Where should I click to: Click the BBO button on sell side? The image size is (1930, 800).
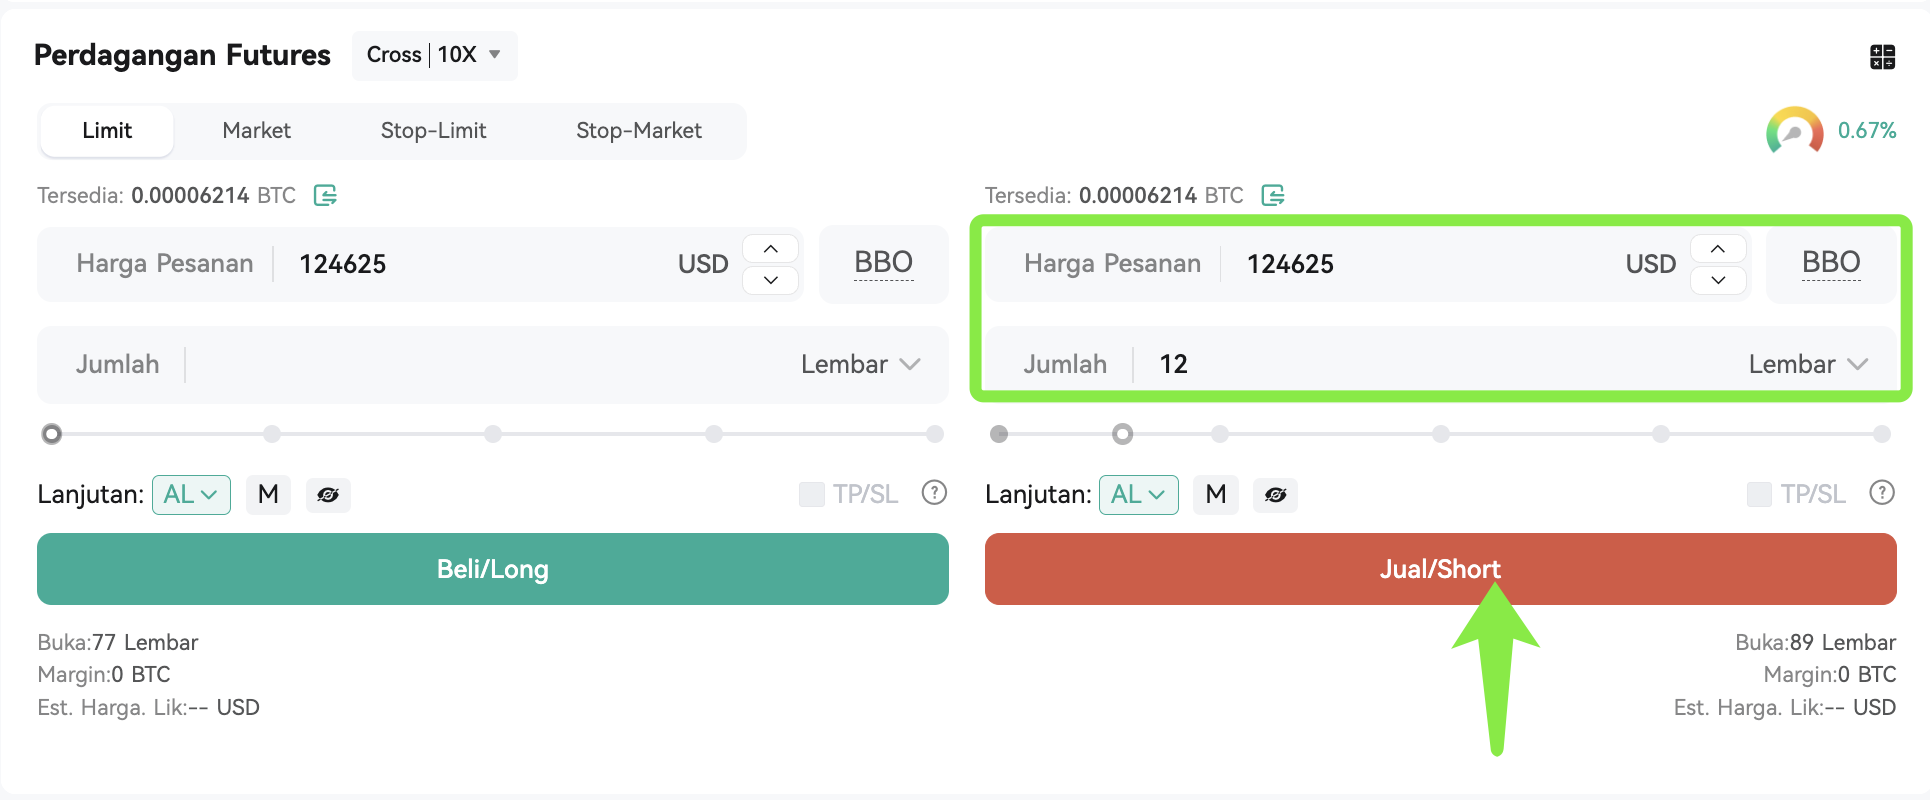point(1831,263)
